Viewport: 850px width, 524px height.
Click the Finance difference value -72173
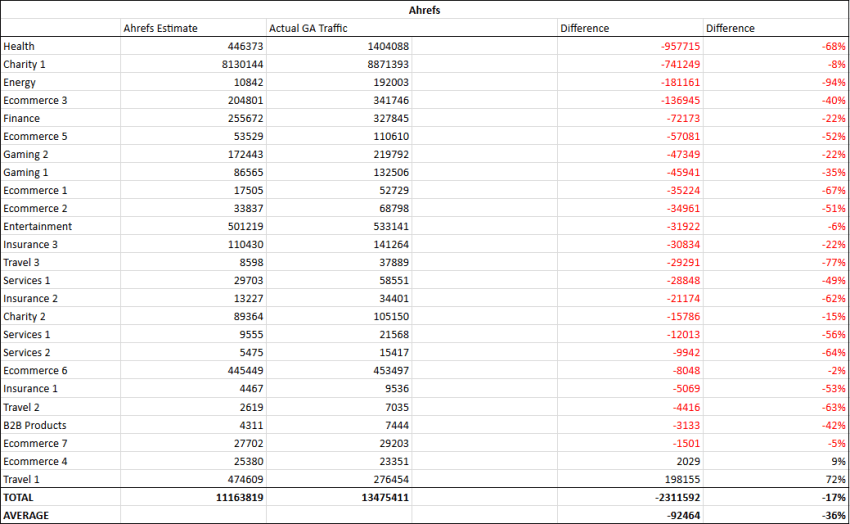[679, 118]
